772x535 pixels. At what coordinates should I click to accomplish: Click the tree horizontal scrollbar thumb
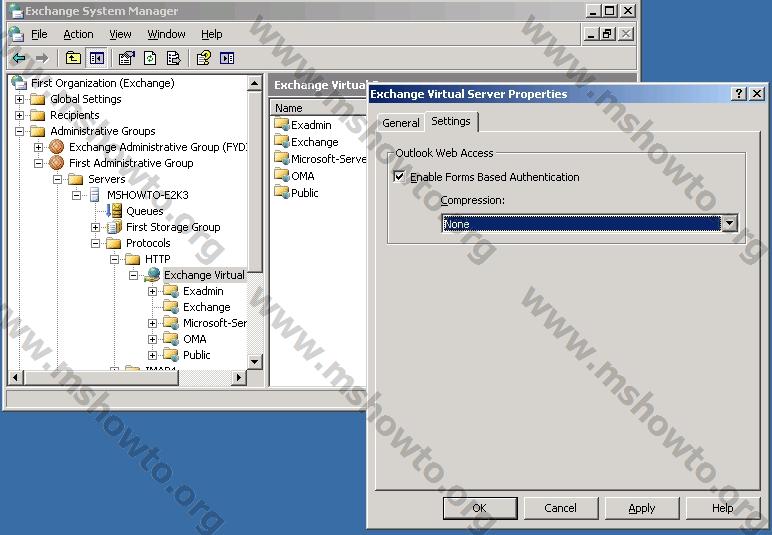point(101,378)
